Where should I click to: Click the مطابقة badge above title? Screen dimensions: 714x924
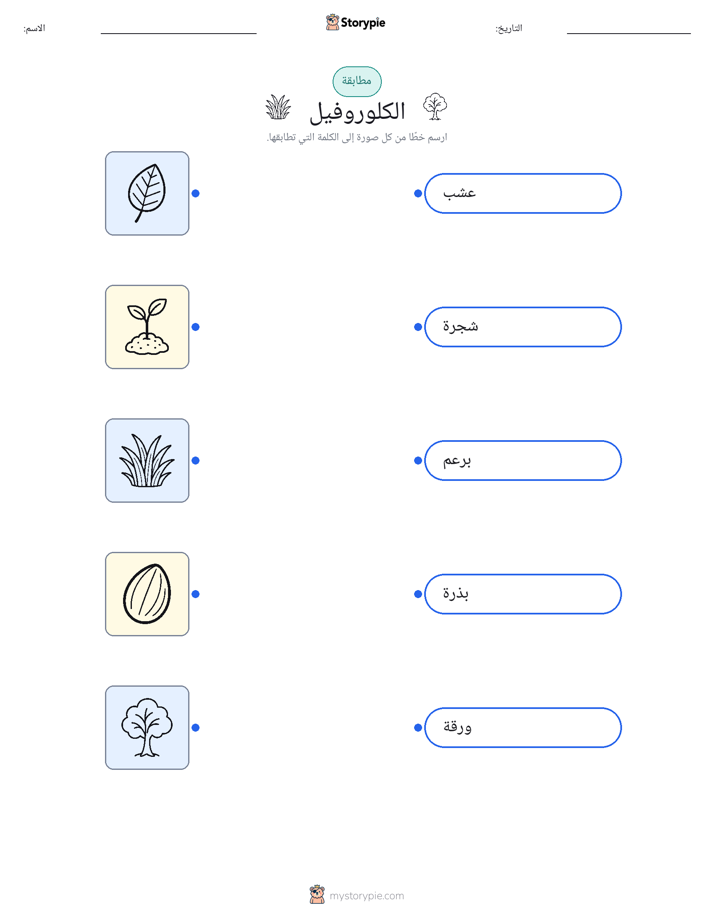357,81
